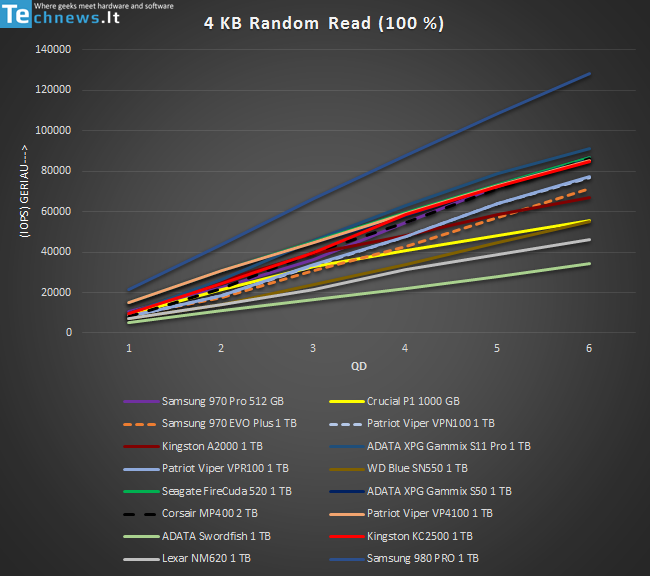650x576 pixels.
Task: Select legend entry 'ADATA Swordfish 1 TB'
Action: click(x=197, y=536)
